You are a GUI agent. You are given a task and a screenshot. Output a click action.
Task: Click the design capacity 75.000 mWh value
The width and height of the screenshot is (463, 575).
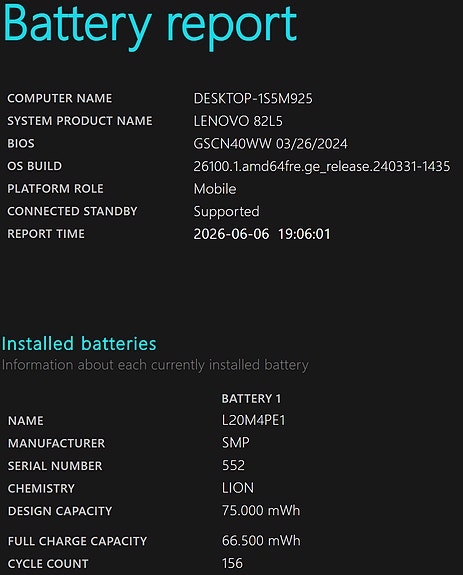(x=261, y=510)
